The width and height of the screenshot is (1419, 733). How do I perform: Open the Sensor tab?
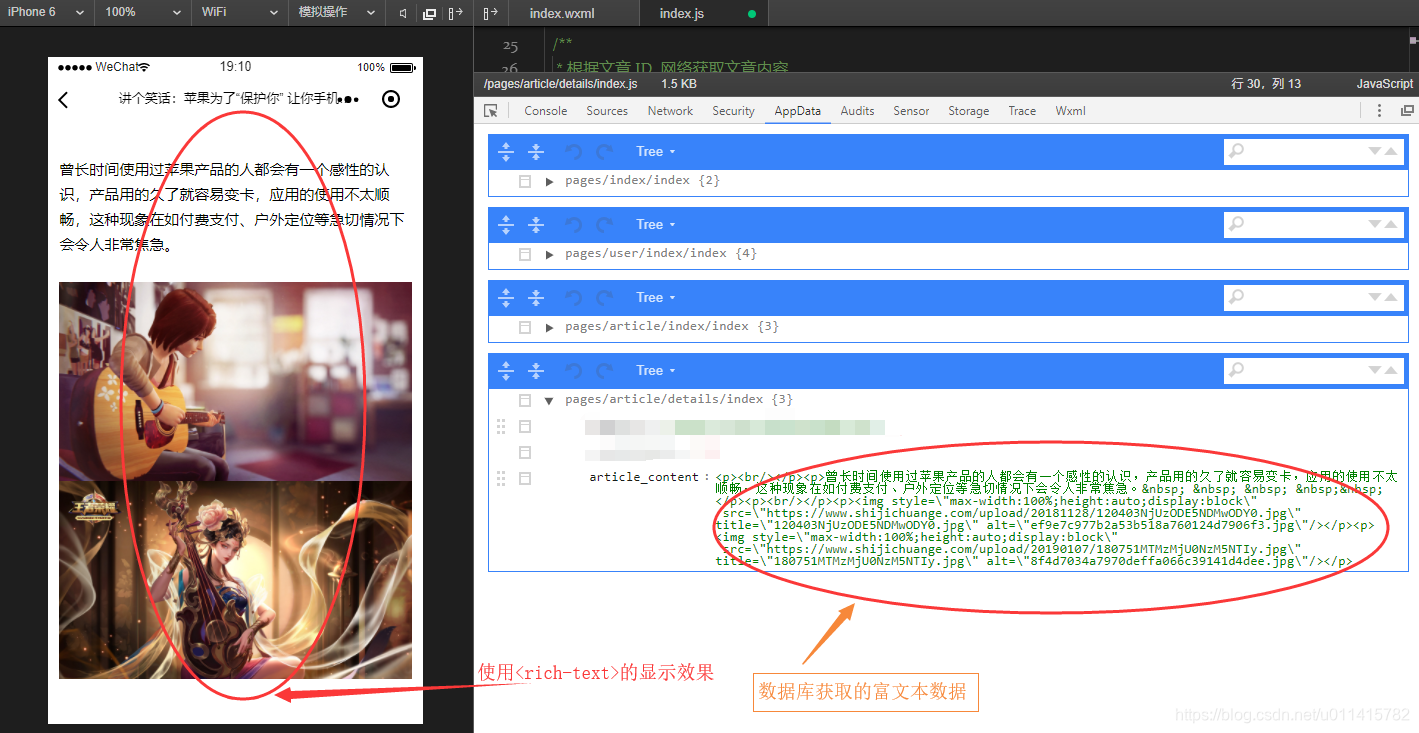pos(911,111)
